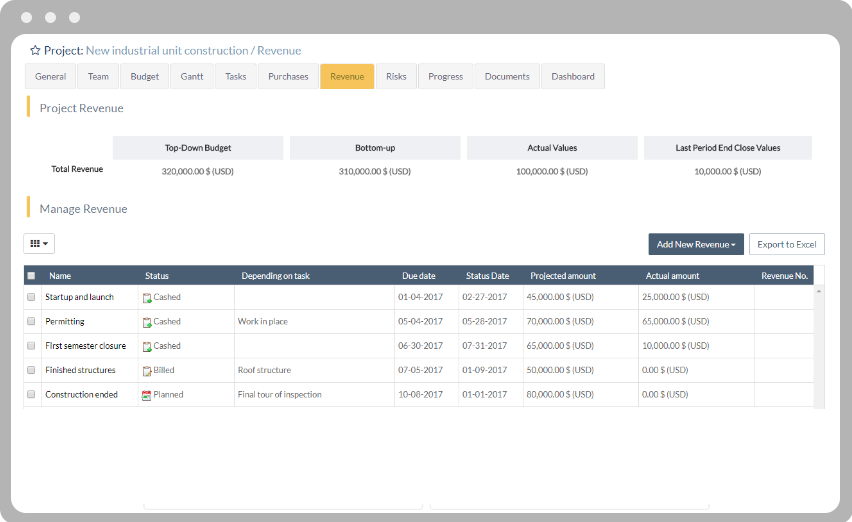Expand the Add New Revenue dropdown
This screenshot has height=522, width=852.
click(696, 244)
